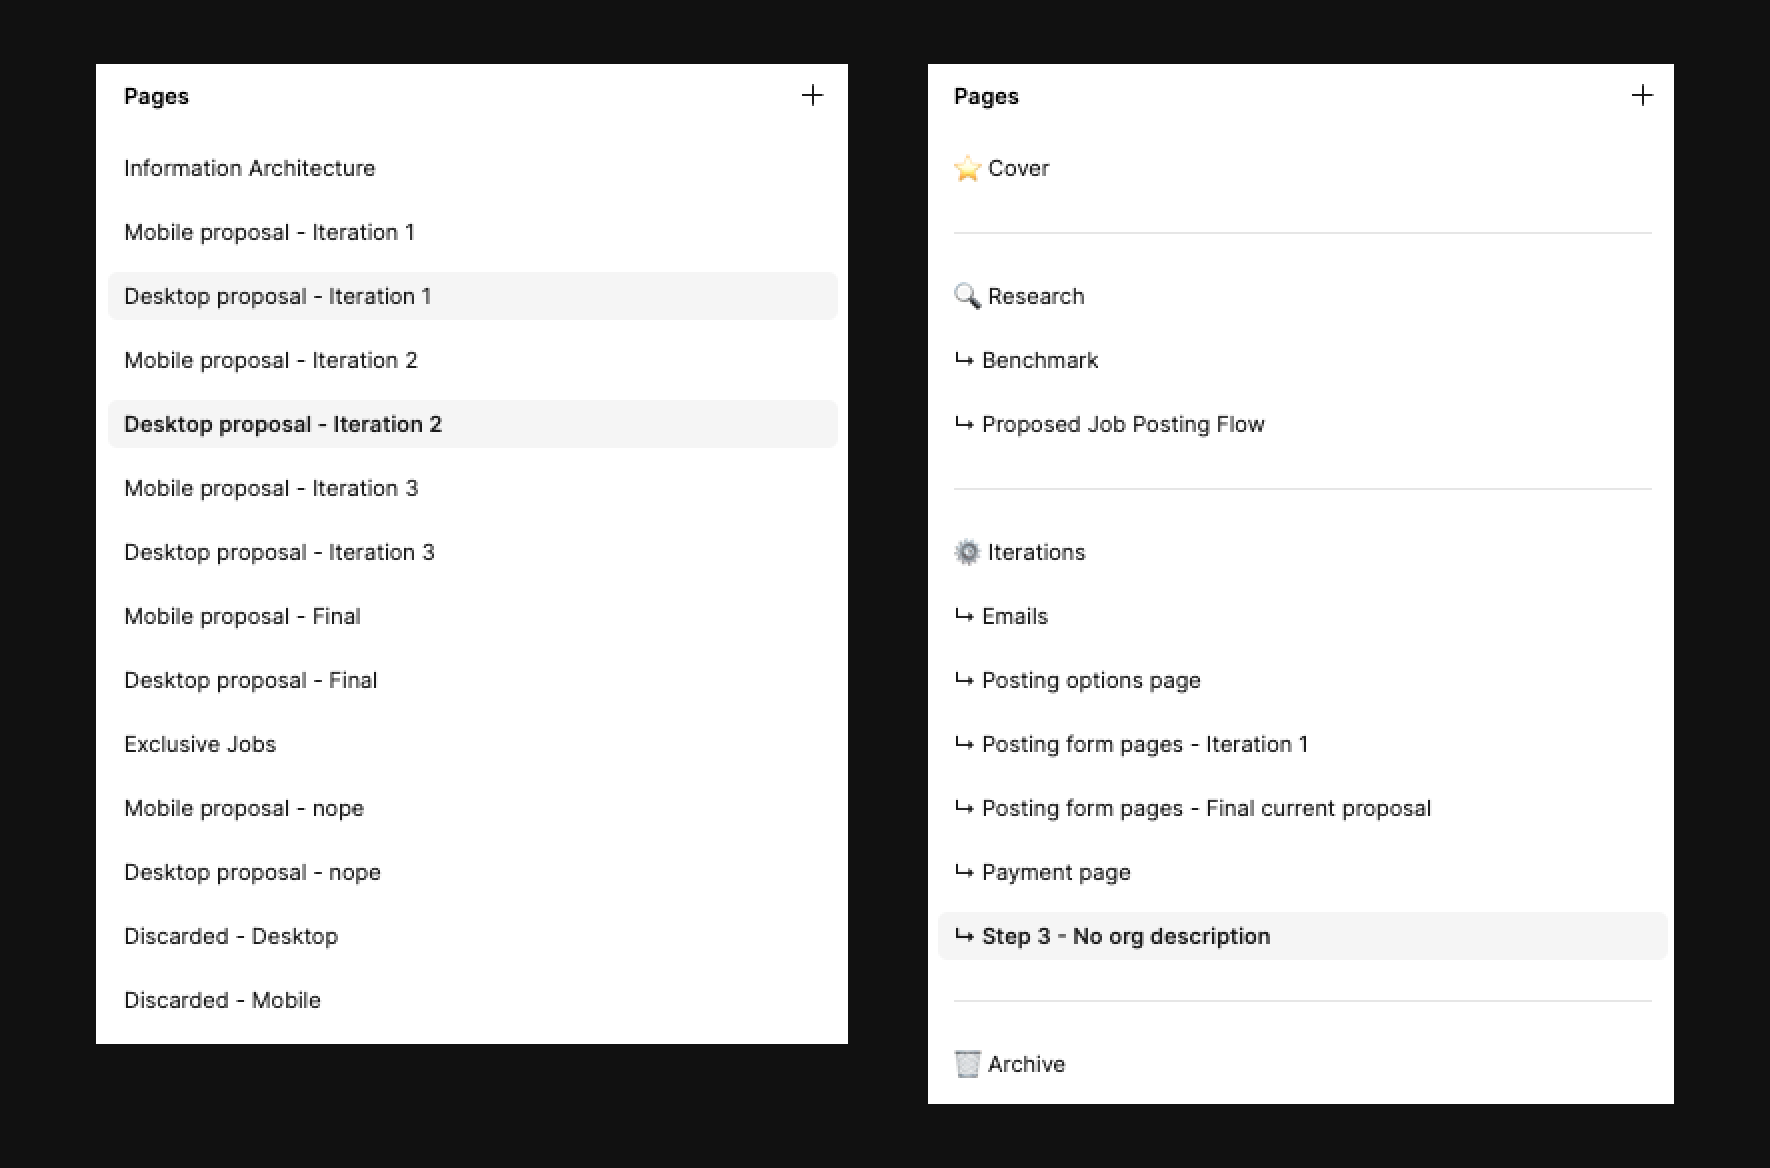This screenshot has width=1770, height=1168.
Task: Click the gear icon beside Iterations
Action: (x=966, y=551)
